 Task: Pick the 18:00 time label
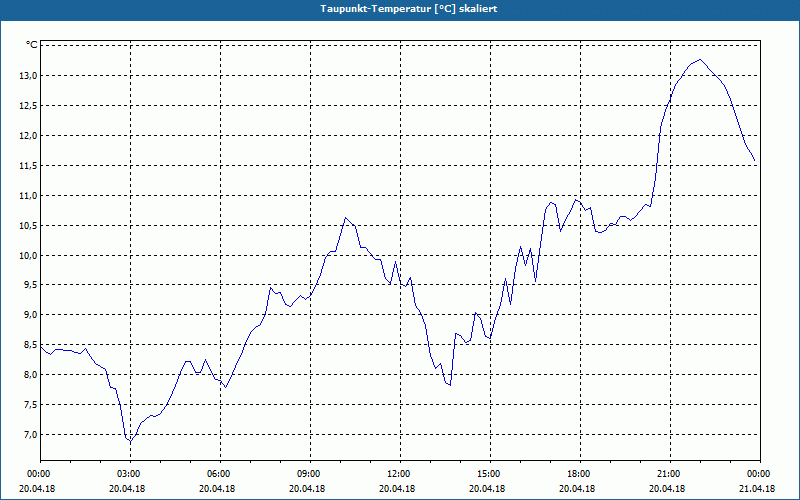coord(580,474)
